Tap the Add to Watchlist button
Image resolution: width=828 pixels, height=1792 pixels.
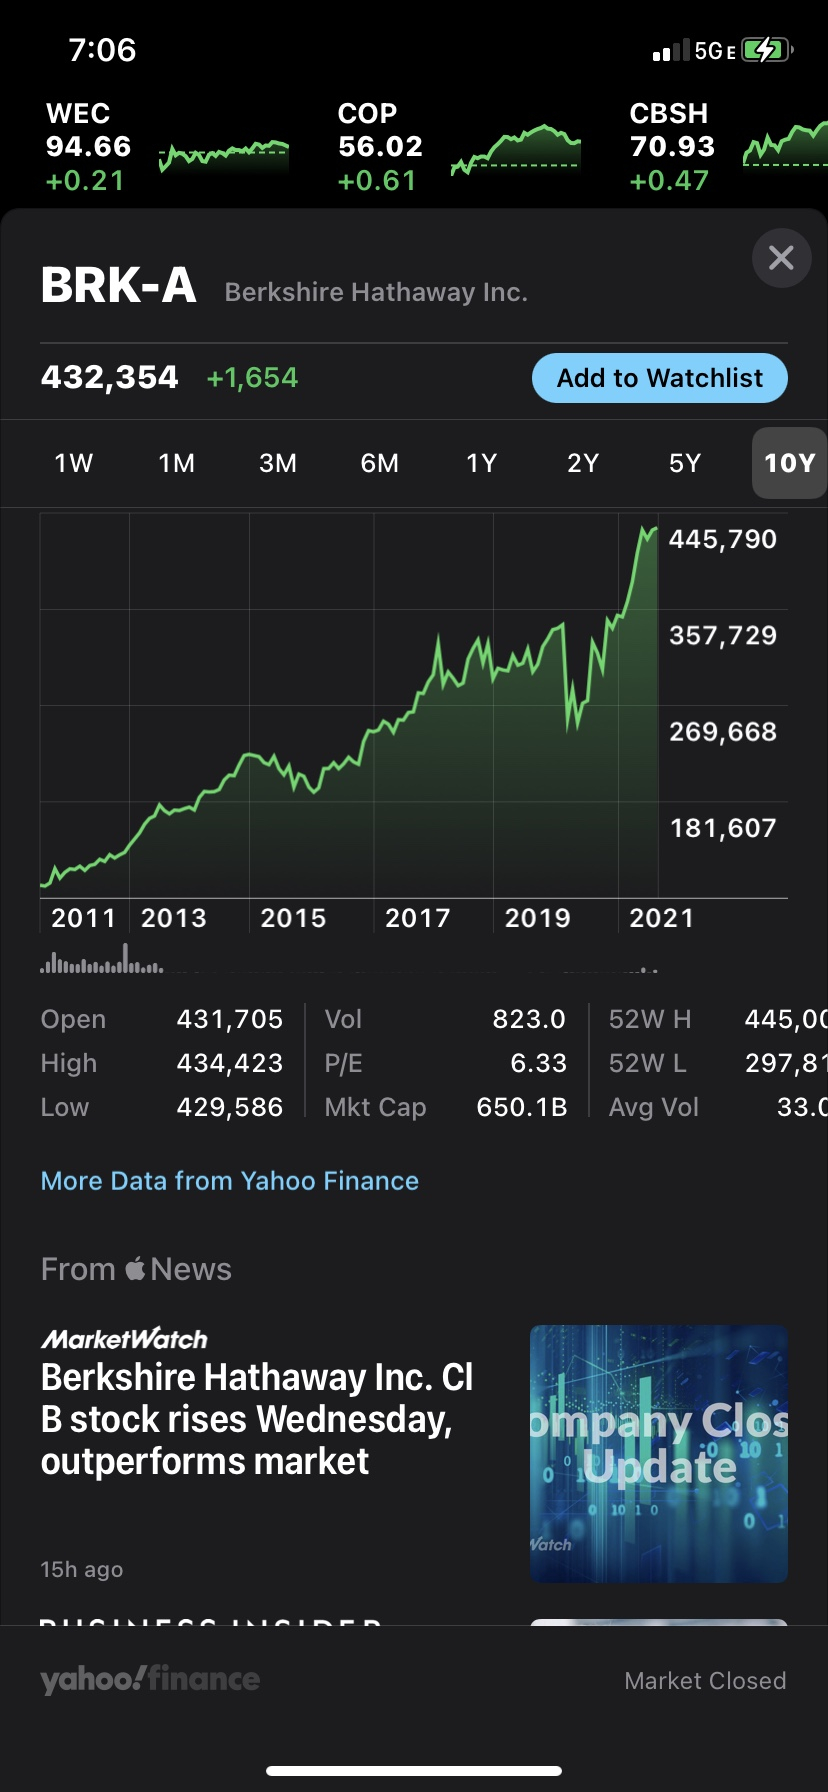click(660, 378)
